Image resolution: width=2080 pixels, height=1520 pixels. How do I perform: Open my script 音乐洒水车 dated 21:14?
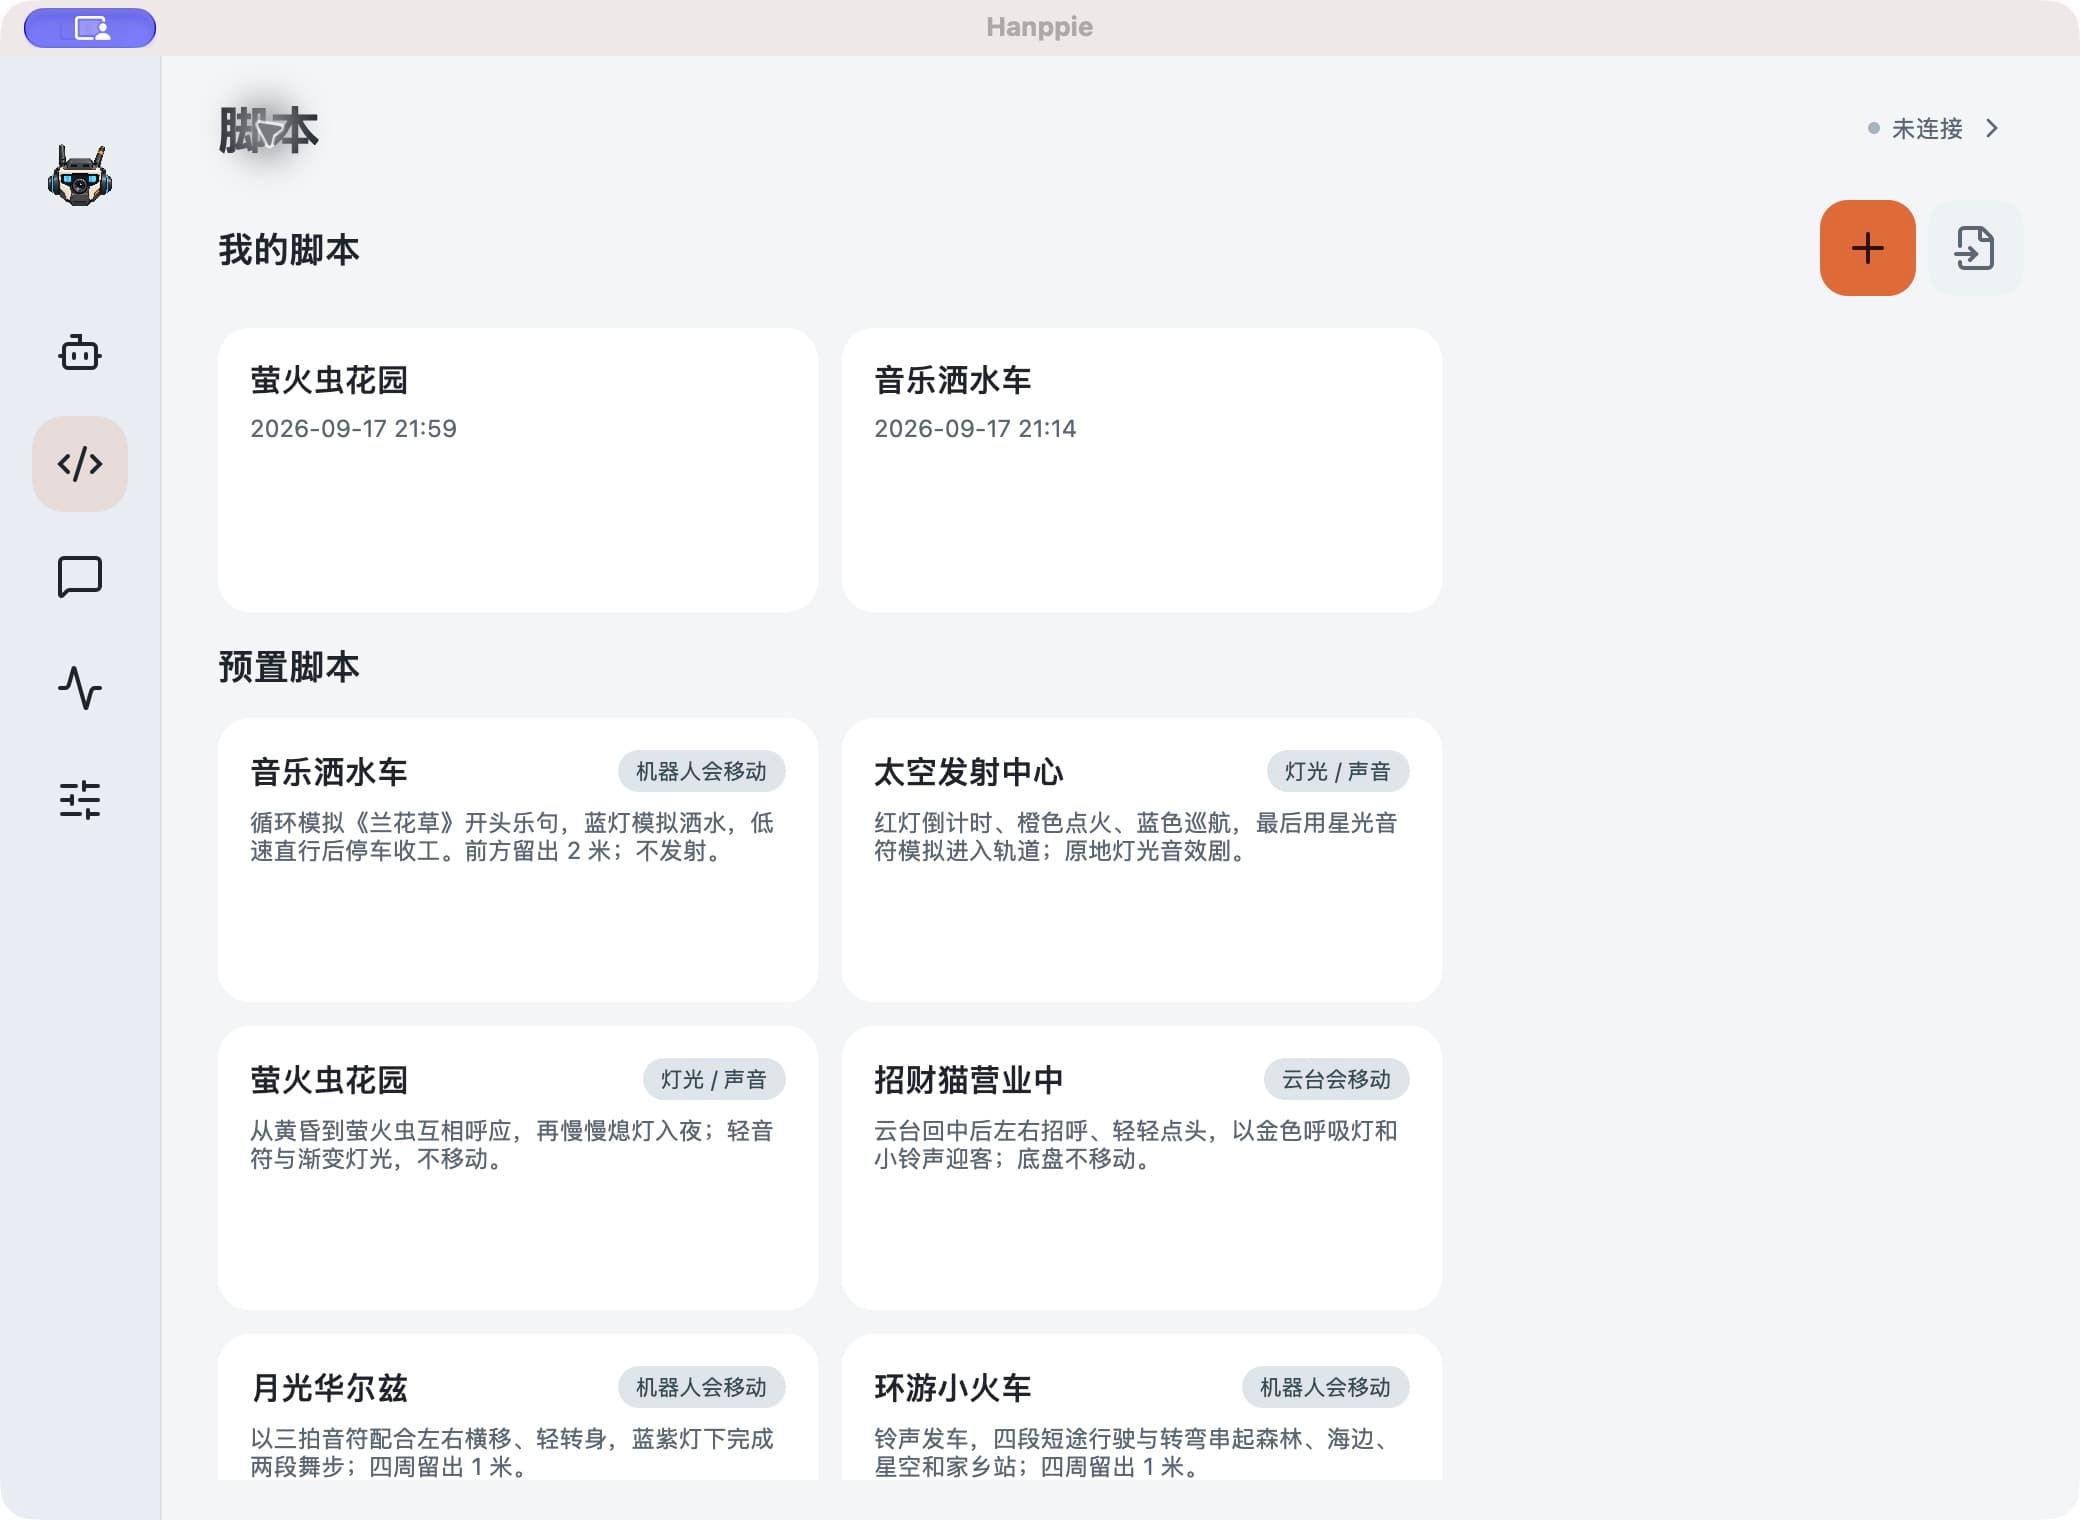point(1142,470)
